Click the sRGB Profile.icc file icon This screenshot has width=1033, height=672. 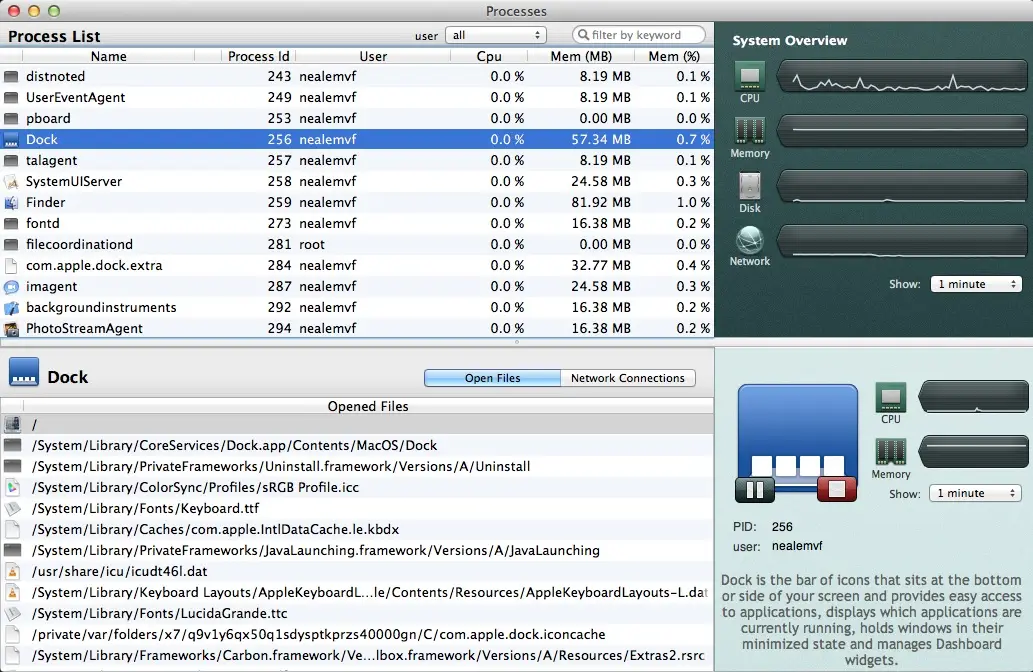pyautogui.click(x=13, y=488)
